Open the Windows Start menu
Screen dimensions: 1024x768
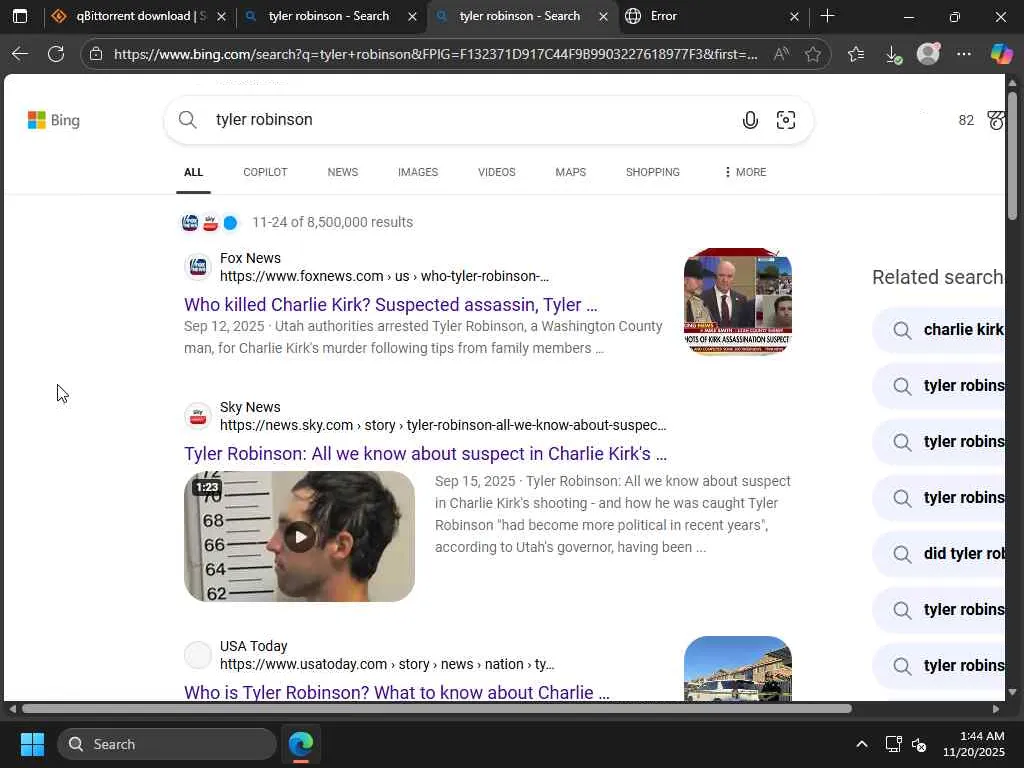click(32, 744)
